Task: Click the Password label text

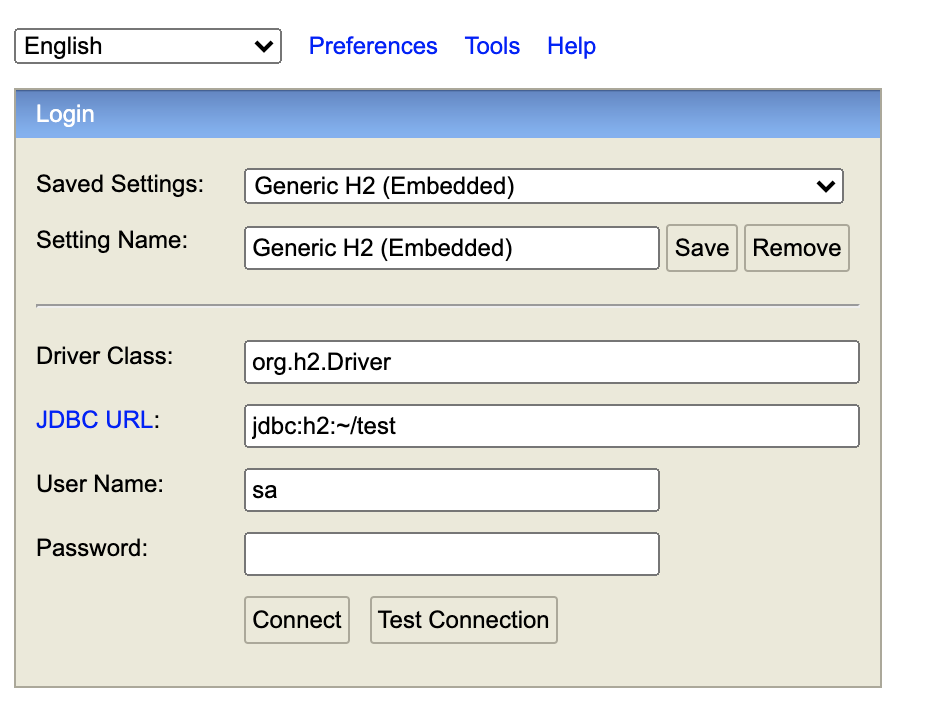Action: [x=92, y=548]
